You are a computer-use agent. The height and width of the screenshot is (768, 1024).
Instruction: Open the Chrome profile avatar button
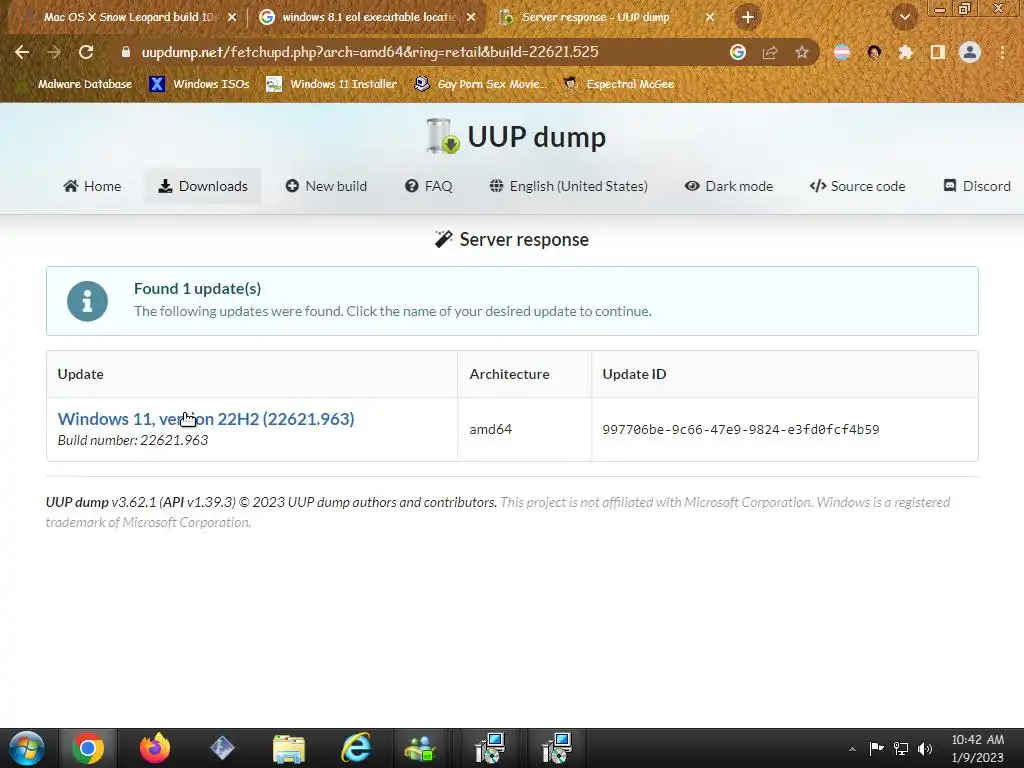[970, 52]
